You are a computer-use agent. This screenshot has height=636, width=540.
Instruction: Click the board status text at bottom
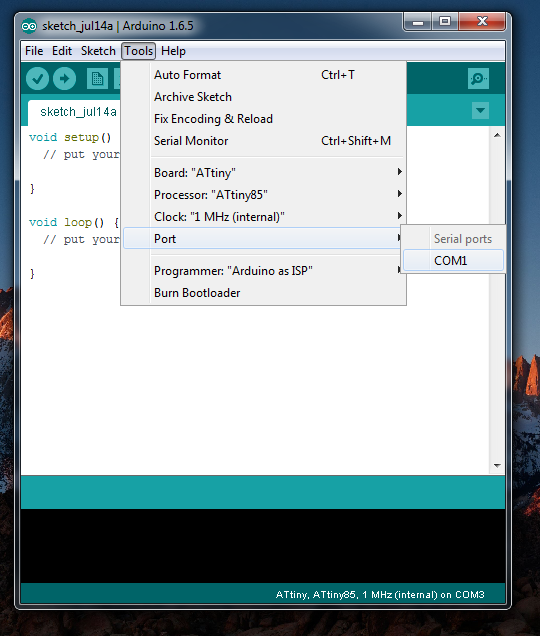pos(380,595)
